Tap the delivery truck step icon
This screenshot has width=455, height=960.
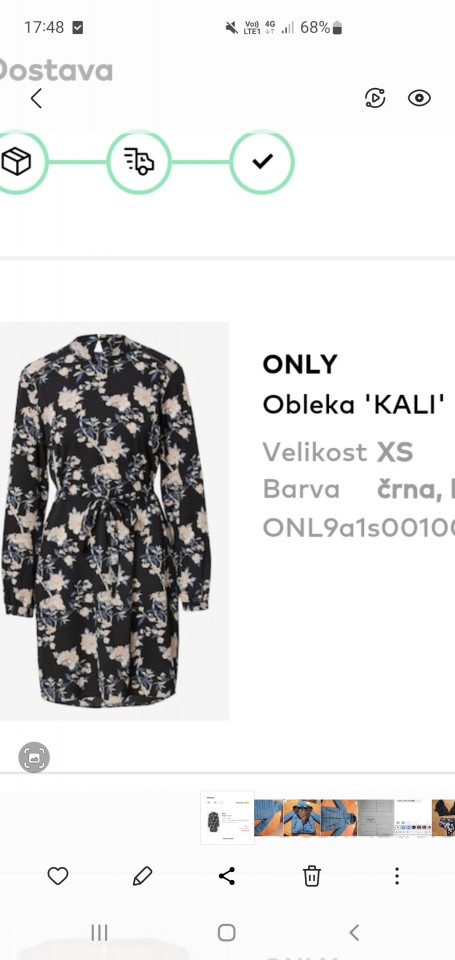[139, 162]
